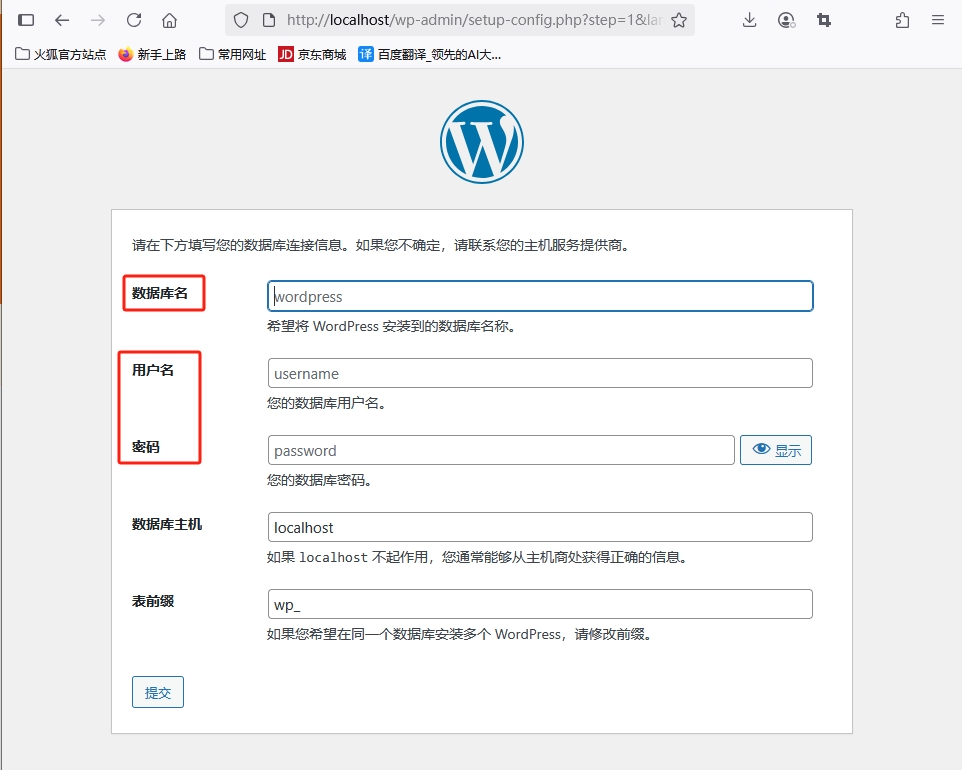Click the password input field
Screen dimensions: 962x770
pyautogui.click(x=501, y=450)
